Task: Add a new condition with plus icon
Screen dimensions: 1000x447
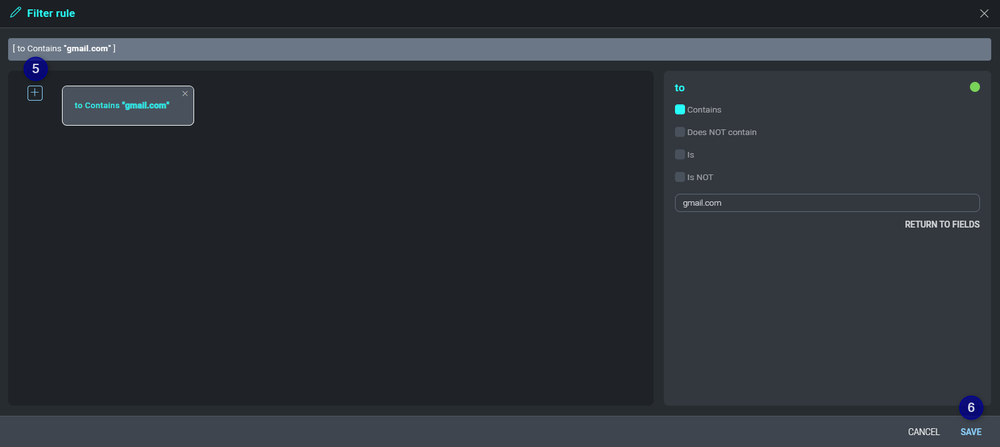Action: pyautogui.click(x=35, y=93)
